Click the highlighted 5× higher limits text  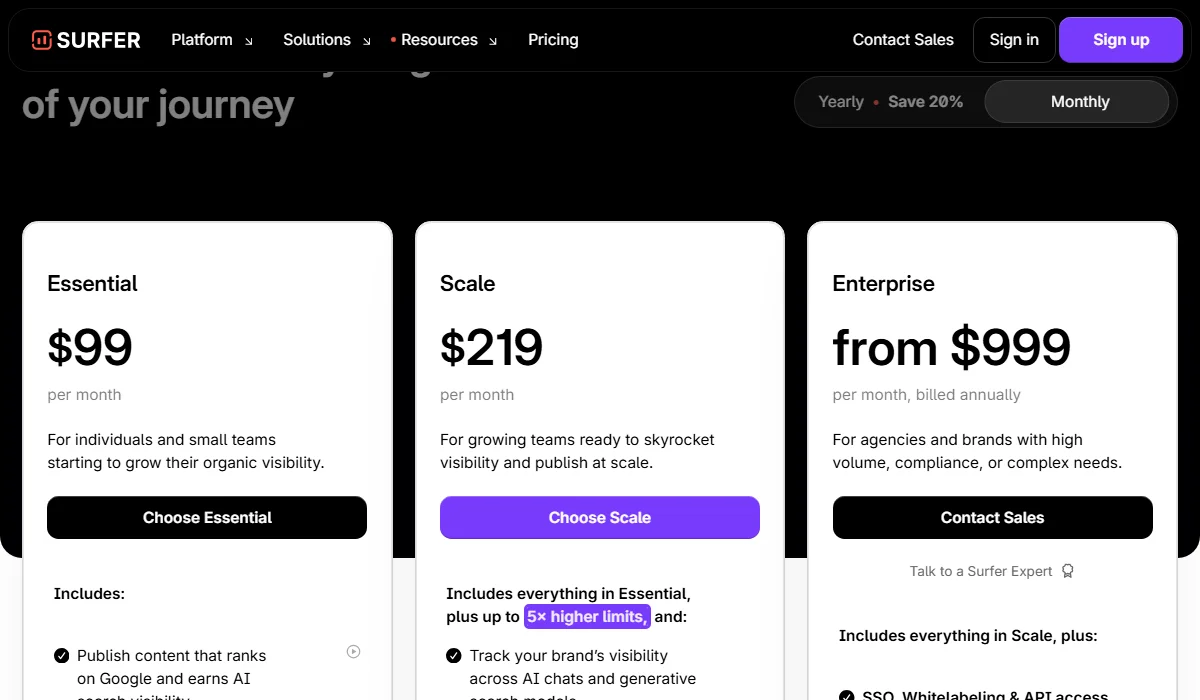587,616
